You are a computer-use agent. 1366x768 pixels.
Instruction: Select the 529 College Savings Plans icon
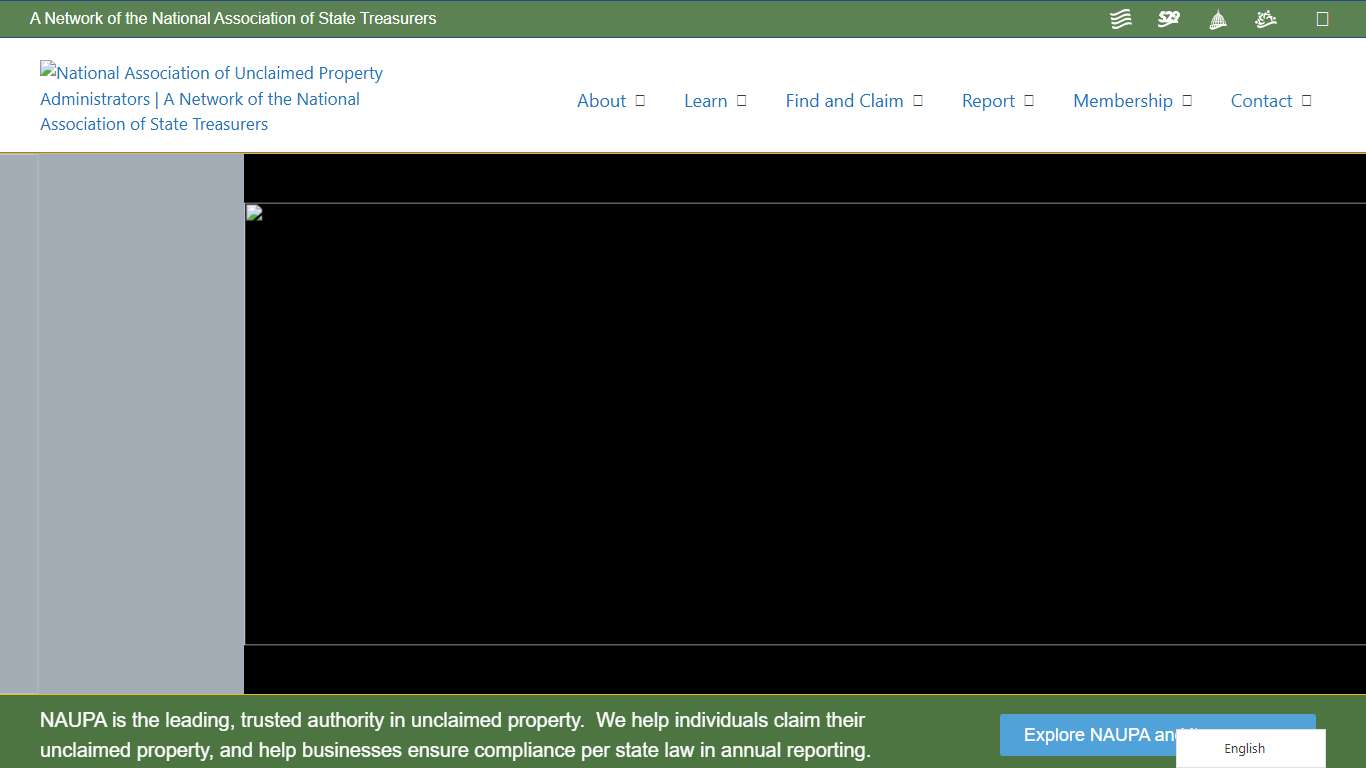tap(1168, 18)
